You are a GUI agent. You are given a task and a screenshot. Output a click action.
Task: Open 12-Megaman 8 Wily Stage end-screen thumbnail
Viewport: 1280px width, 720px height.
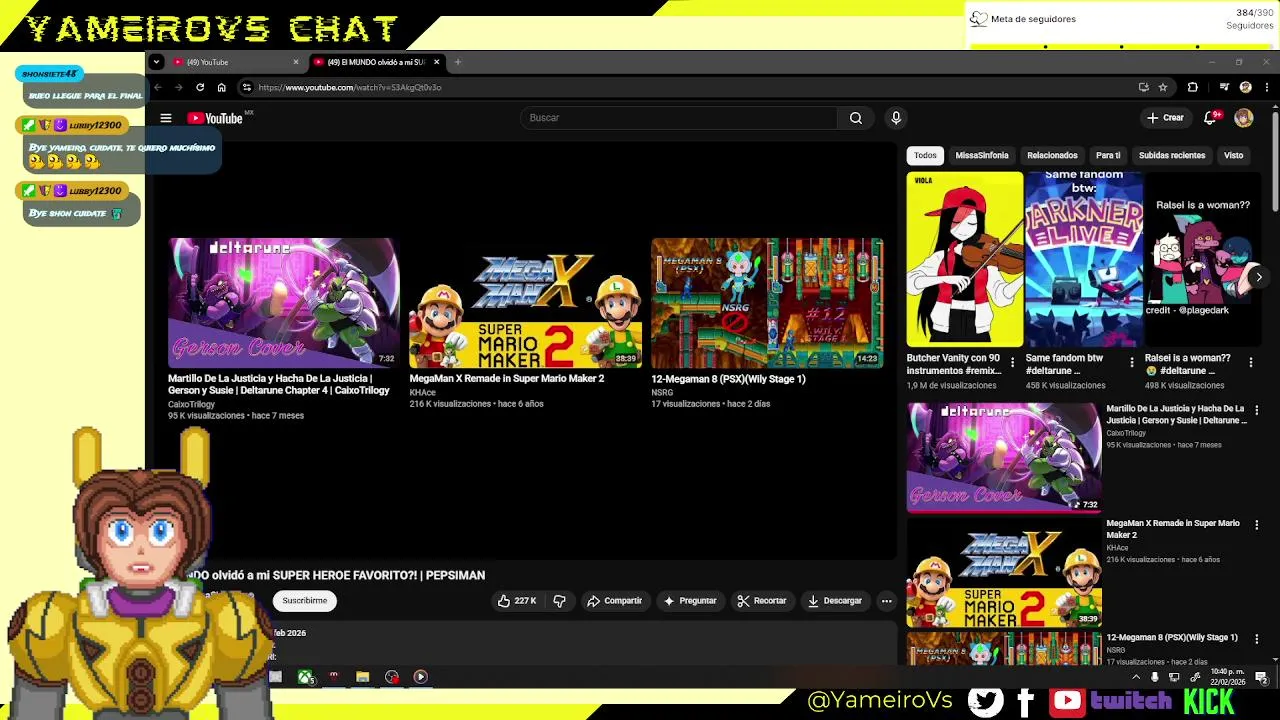[767, 303]
